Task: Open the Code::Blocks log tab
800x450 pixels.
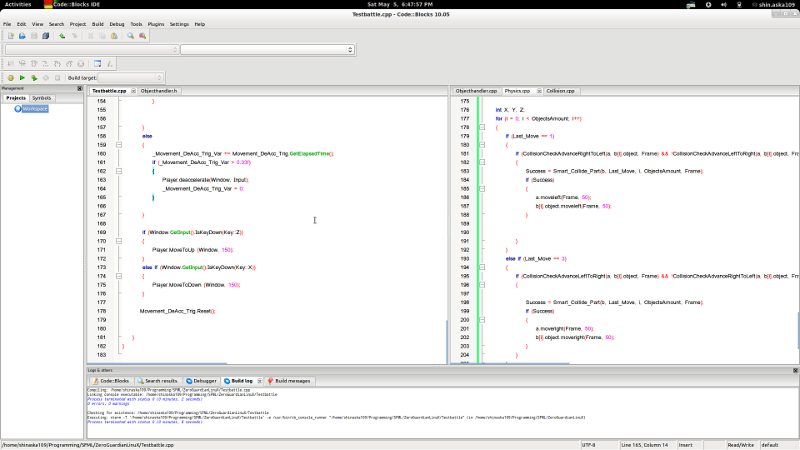Action: pos(111,381)
